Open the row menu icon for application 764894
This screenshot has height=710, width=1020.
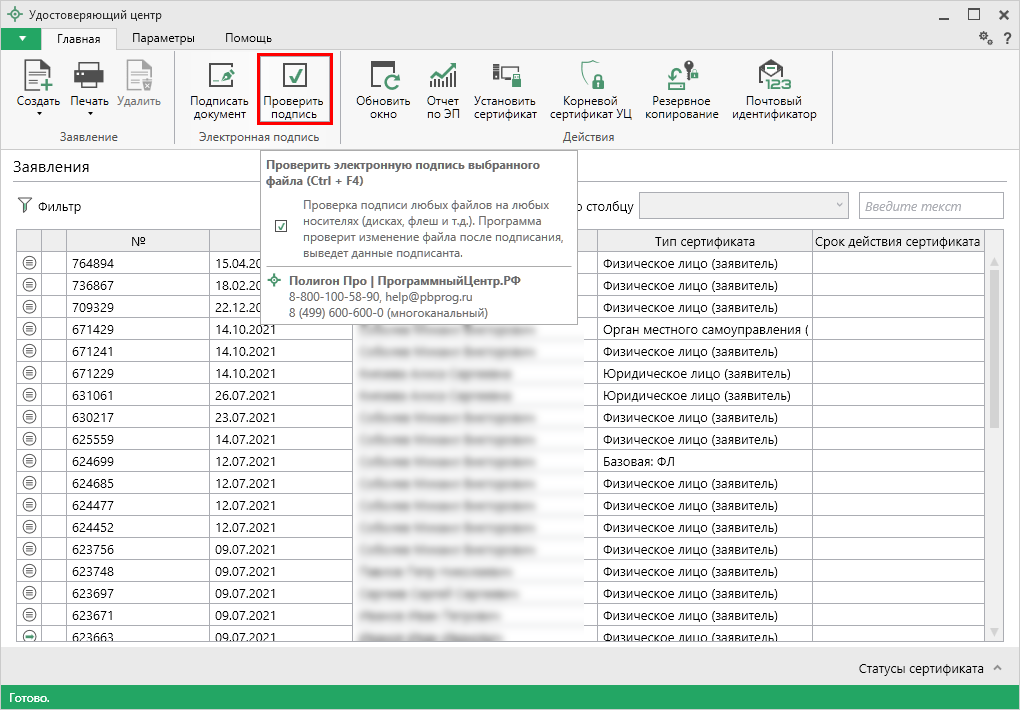pos(29,263)
